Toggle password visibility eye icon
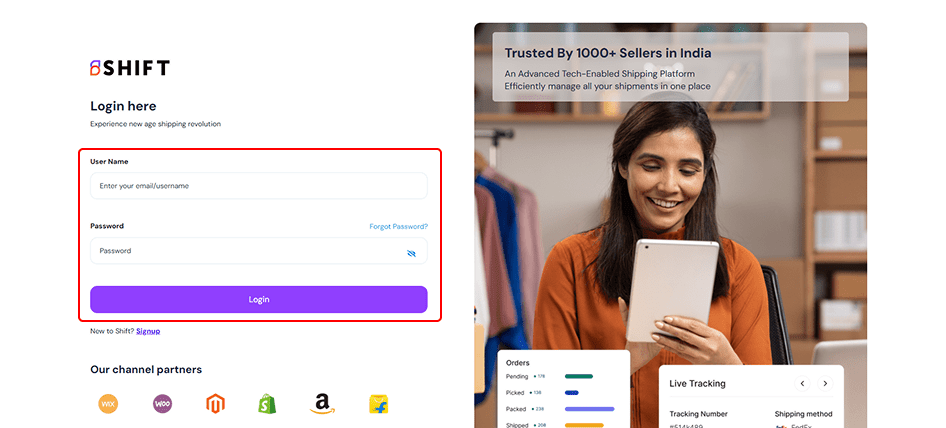This screenshot has width=946, height=428. click(x=411, y=254)
